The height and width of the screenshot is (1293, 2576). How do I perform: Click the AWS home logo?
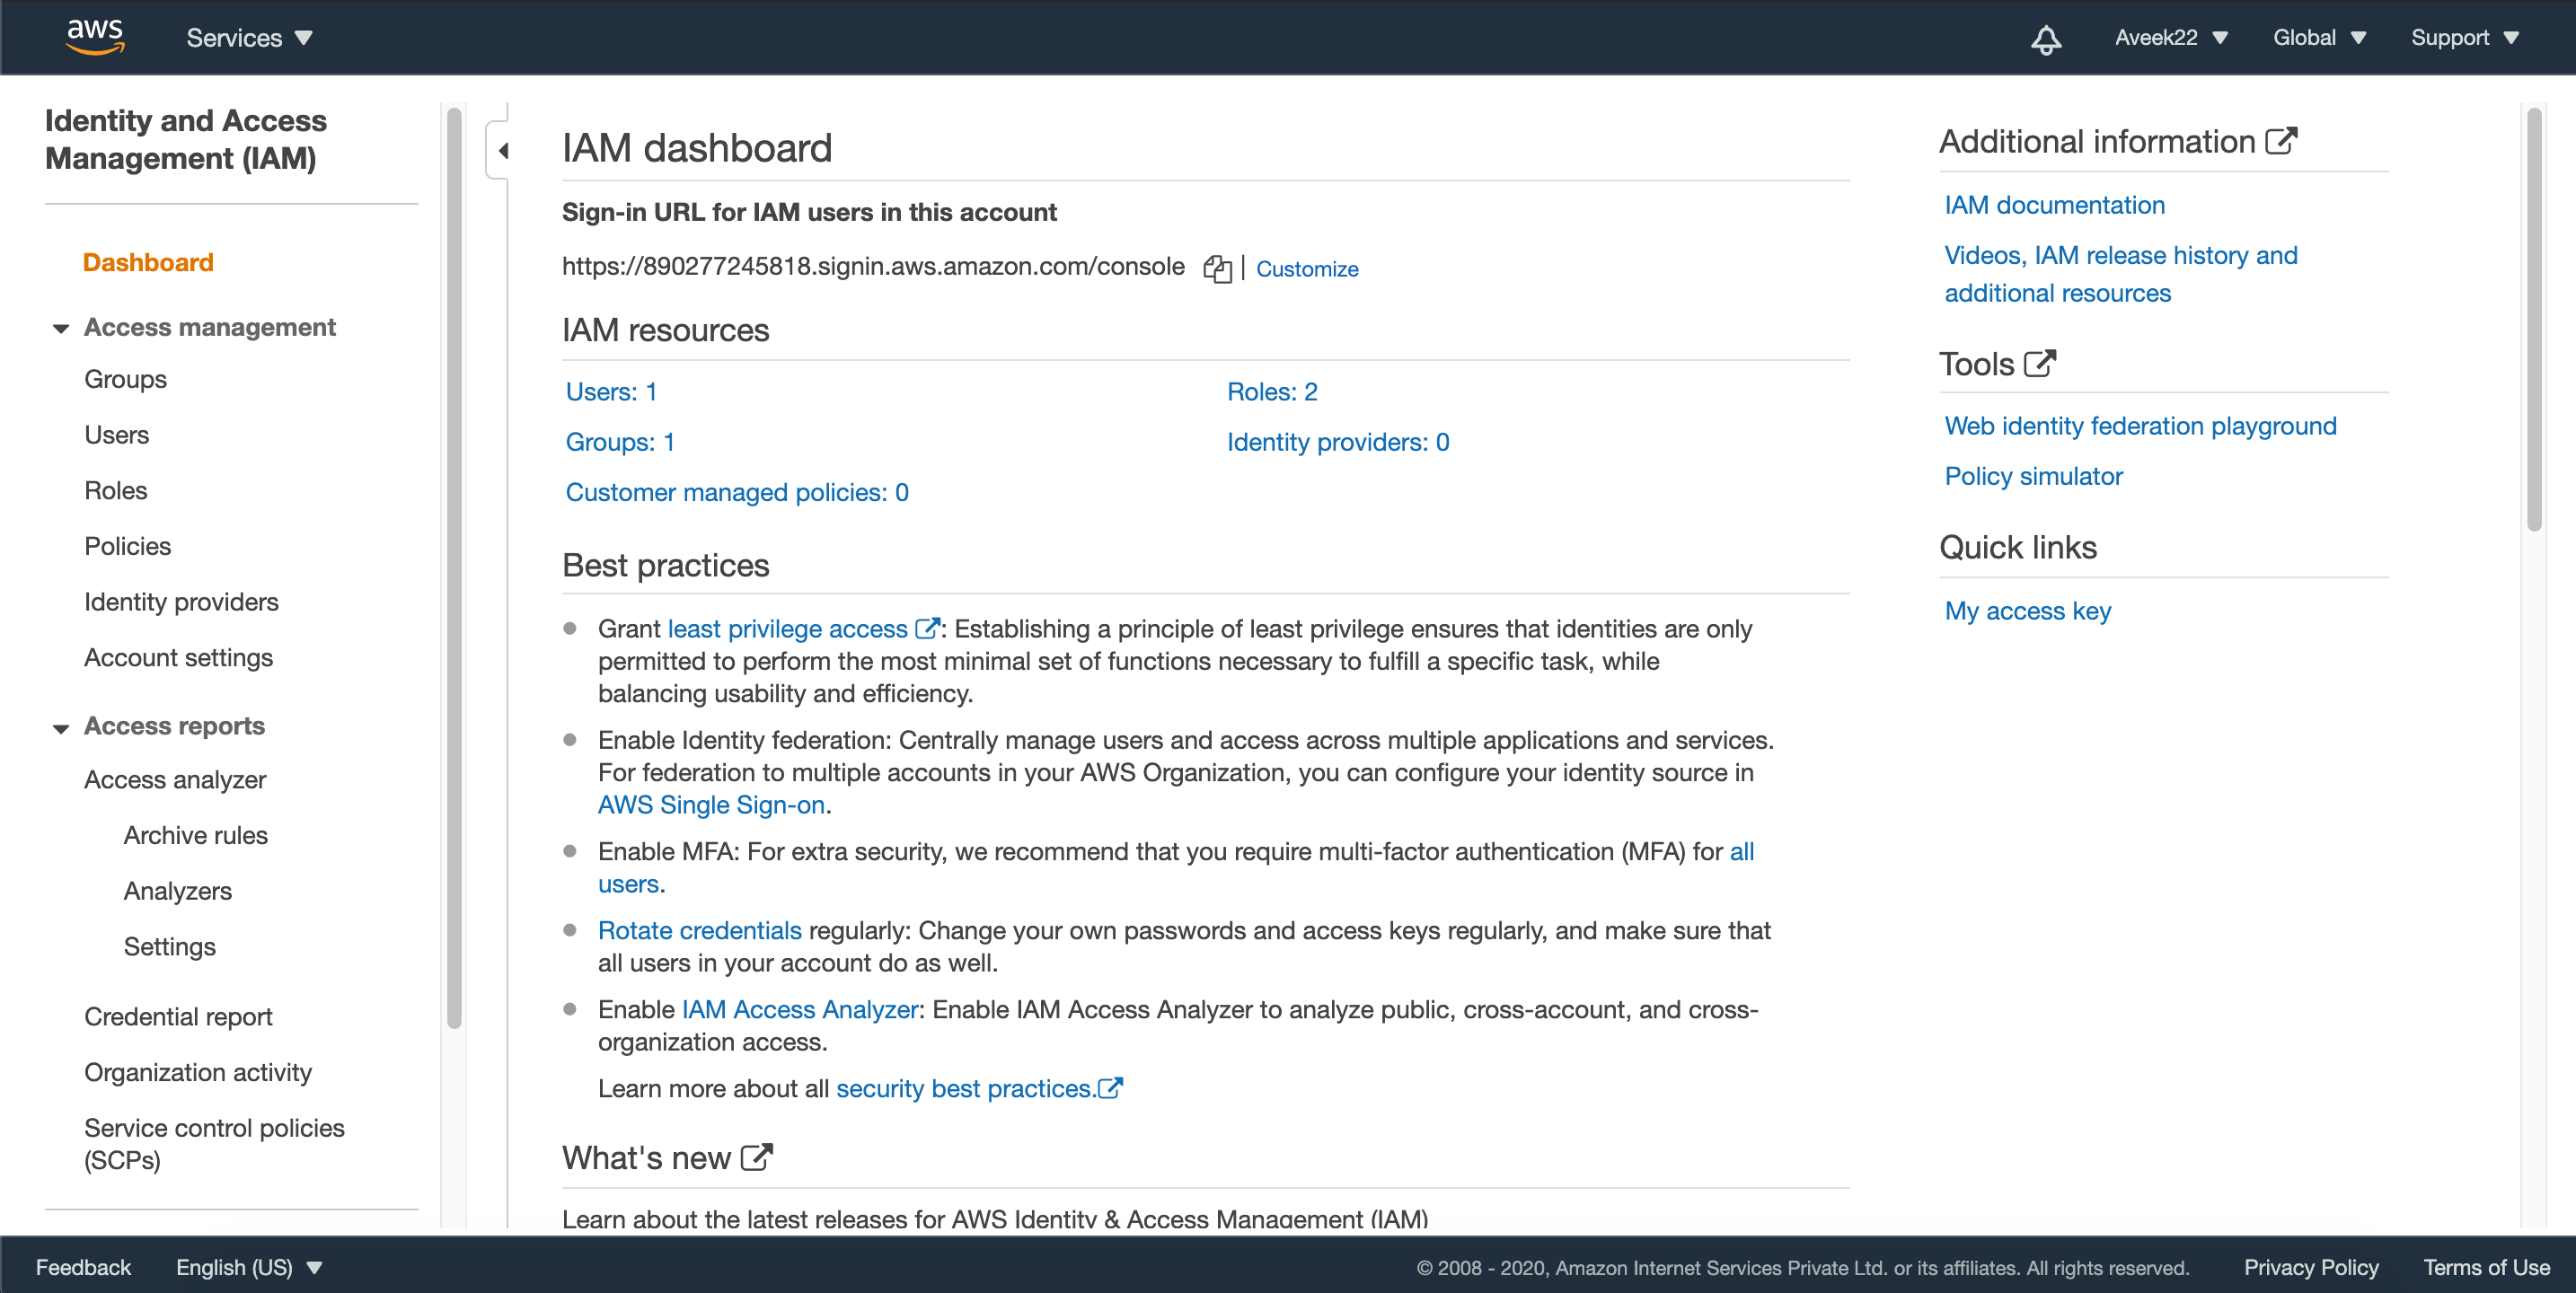click(x=95, y=36)
